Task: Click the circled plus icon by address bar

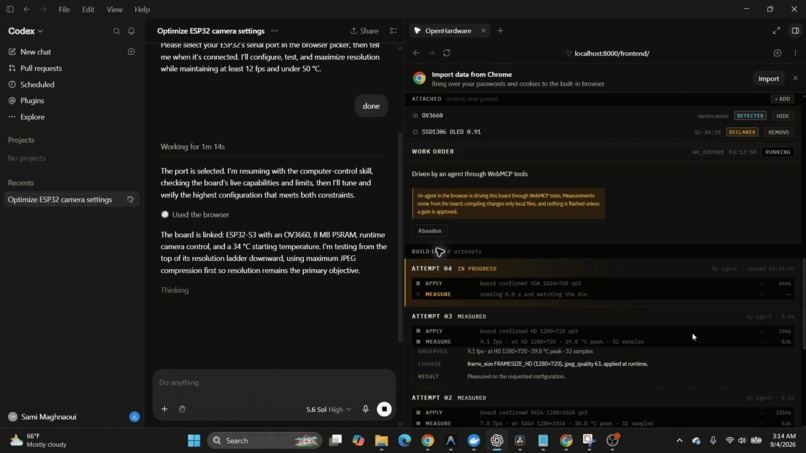Action: click(777, 53)
